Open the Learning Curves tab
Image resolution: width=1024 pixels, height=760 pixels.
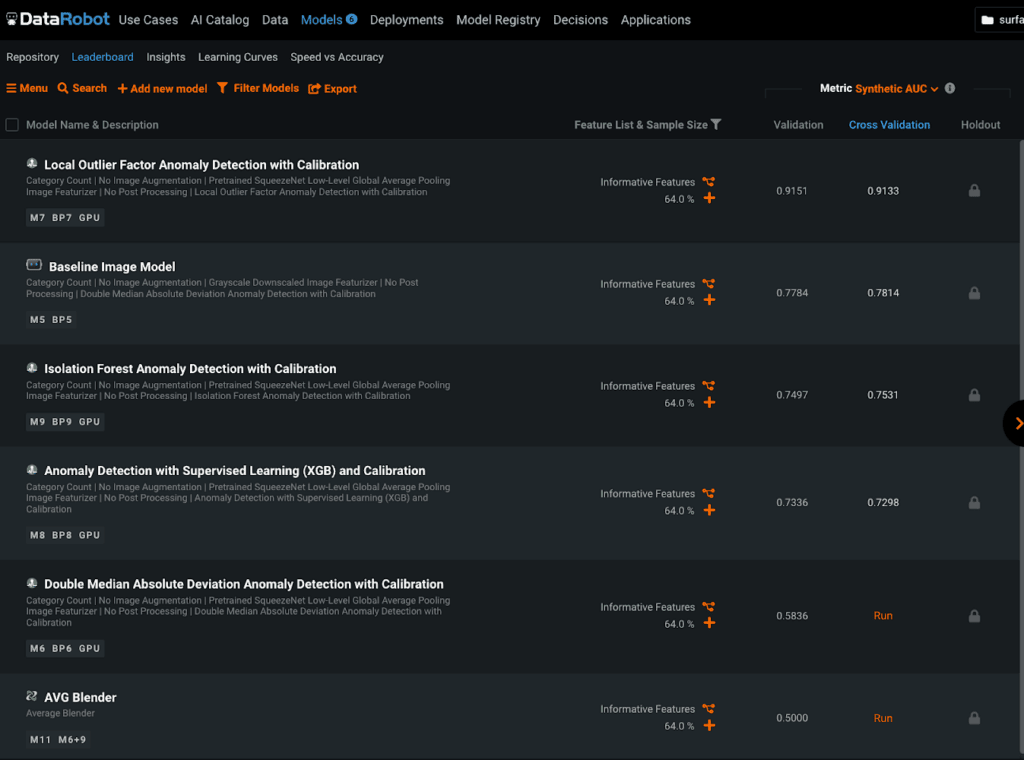click(238, 57)
